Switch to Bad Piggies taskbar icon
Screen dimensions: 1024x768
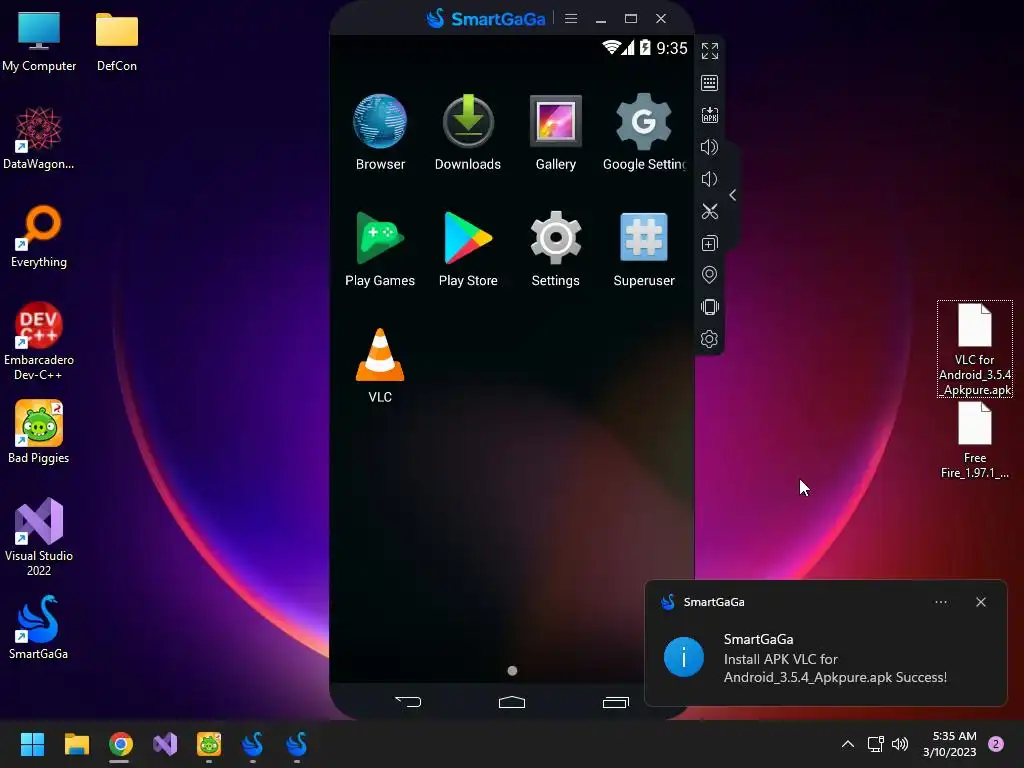[209, 744]
